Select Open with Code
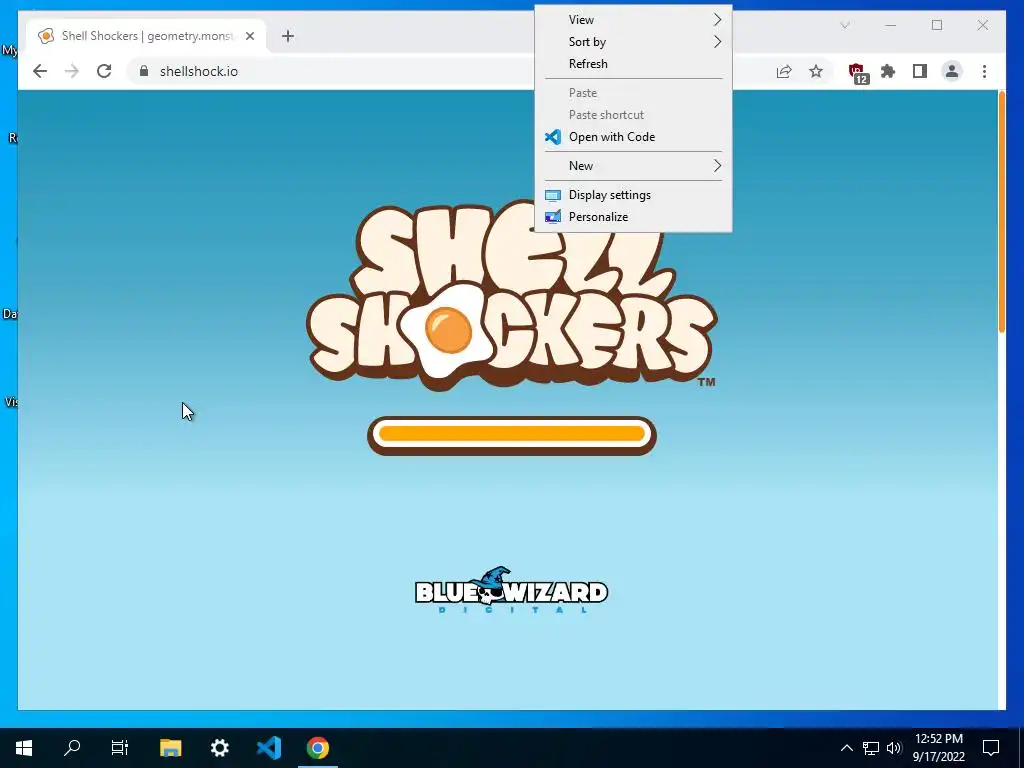The height and width of the screenshot is (768, 1024). (x=633, y=136)
